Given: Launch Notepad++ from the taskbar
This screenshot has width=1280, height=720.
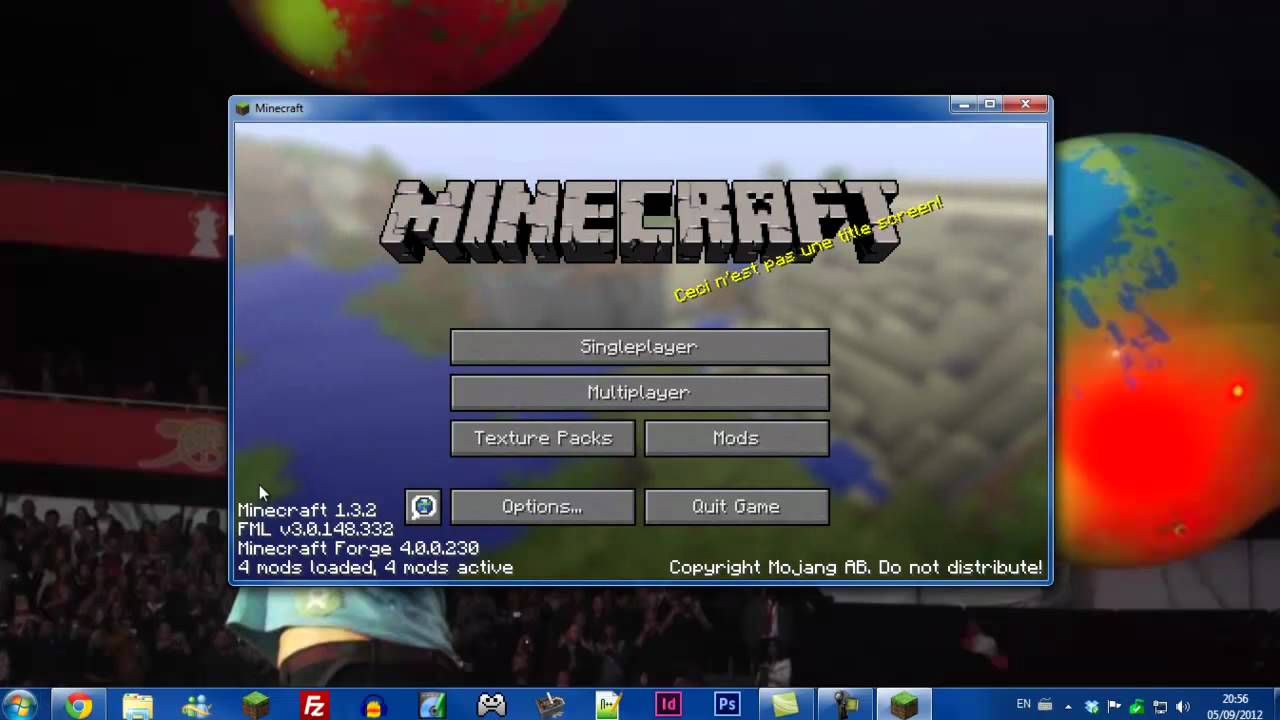Looking at the screenshot, I should coord(609,706).
